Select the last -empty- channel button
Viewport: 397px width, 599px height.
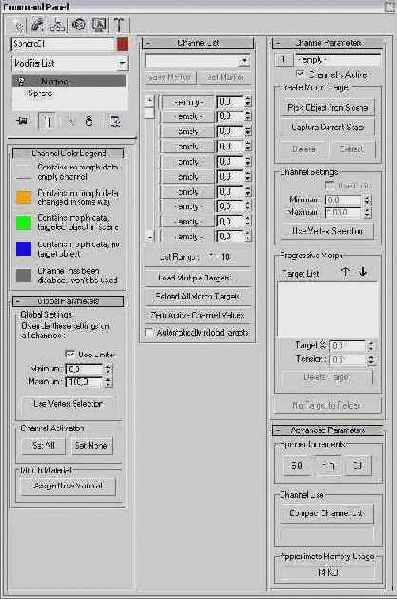point(187,236)
